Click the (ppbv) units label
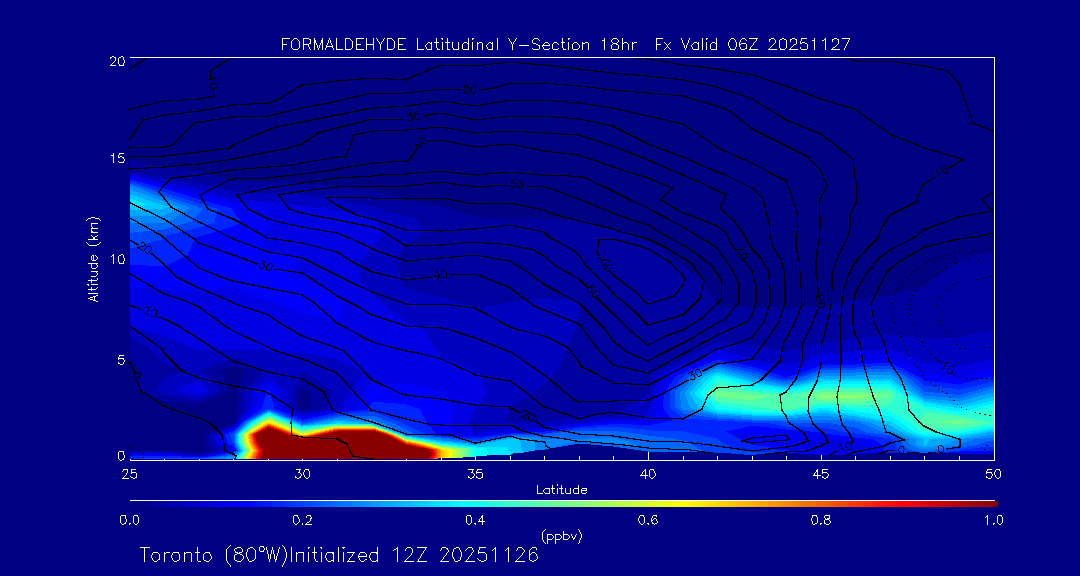 coord(561,536)
